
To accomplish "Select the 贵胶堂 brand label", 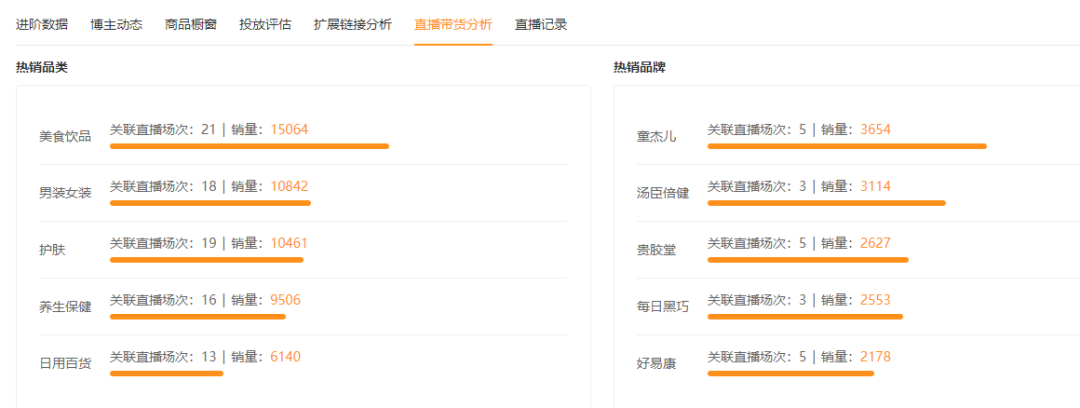I will point(656,250).
